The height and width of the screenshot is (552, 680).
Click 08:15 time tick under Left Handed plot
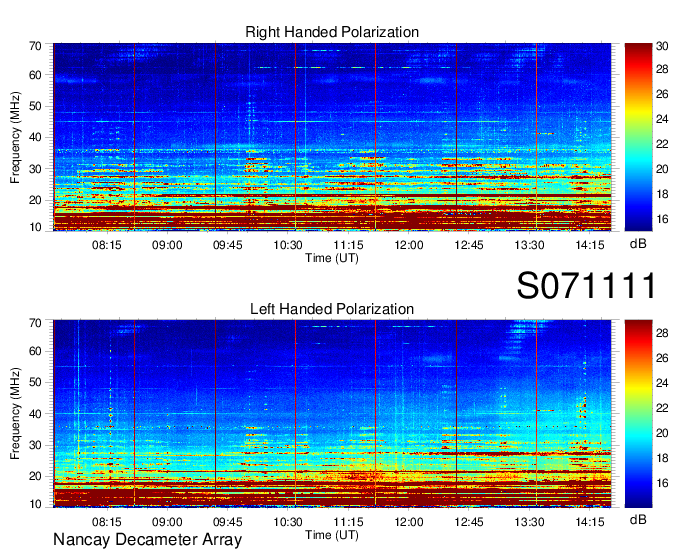coord(107,522)
